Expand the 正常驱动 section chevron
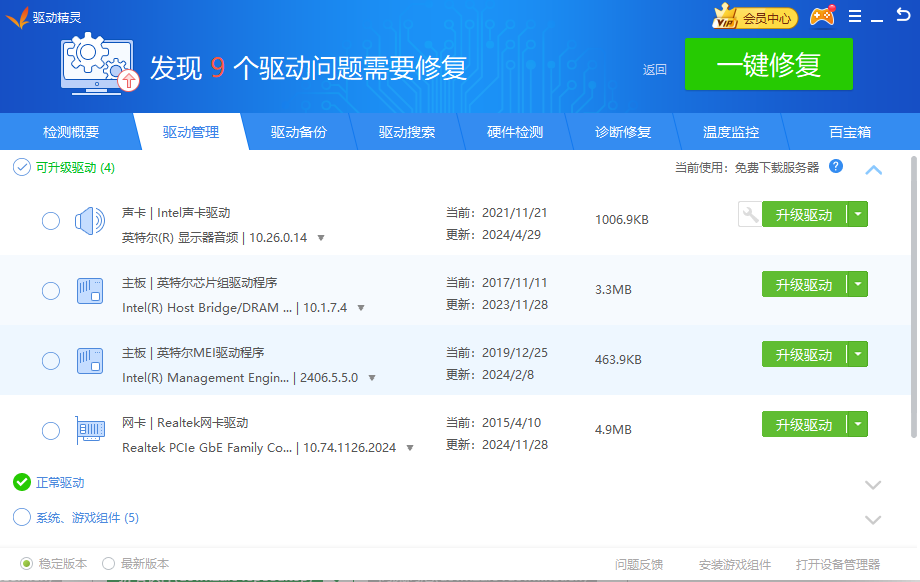Screen dimensions: 920x582 873,484
